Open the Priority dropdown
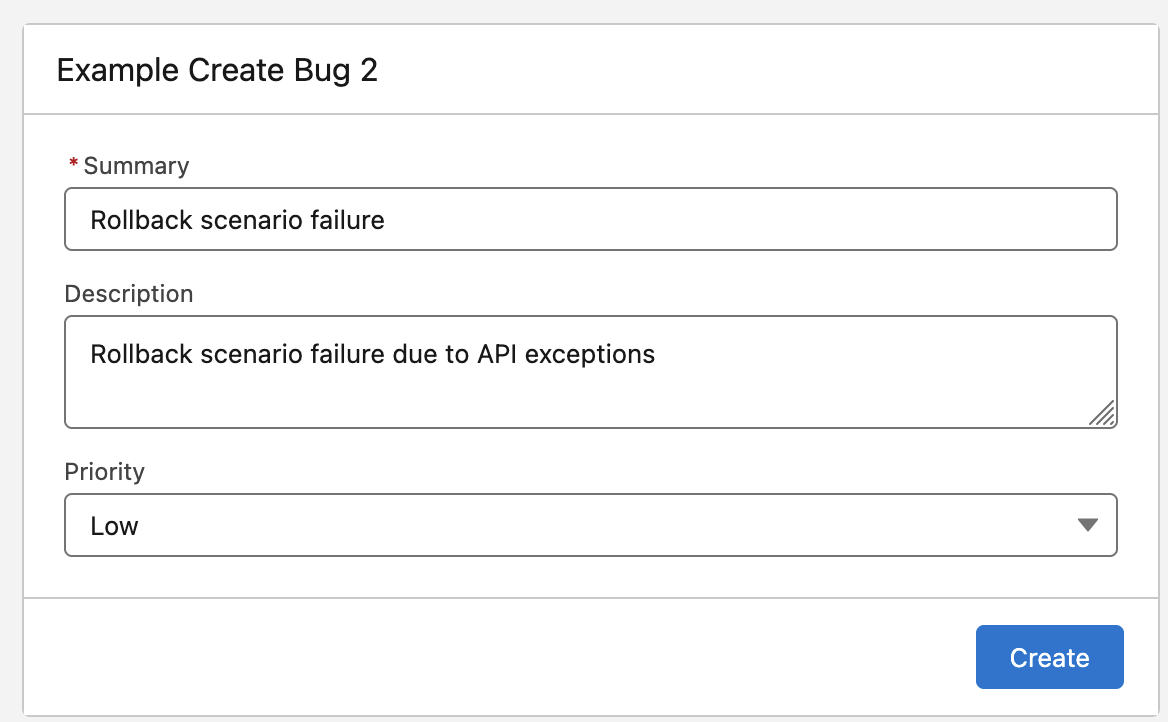 point(590,526)
